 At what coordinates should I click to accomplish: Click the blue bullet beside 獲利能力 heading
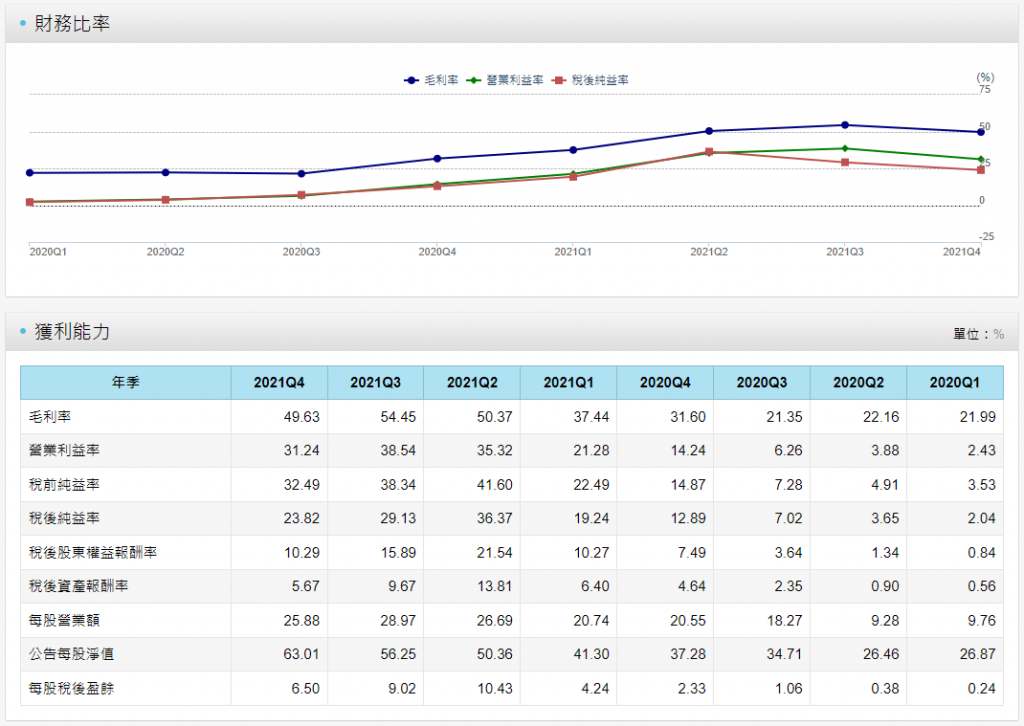[x=22, y=333]
